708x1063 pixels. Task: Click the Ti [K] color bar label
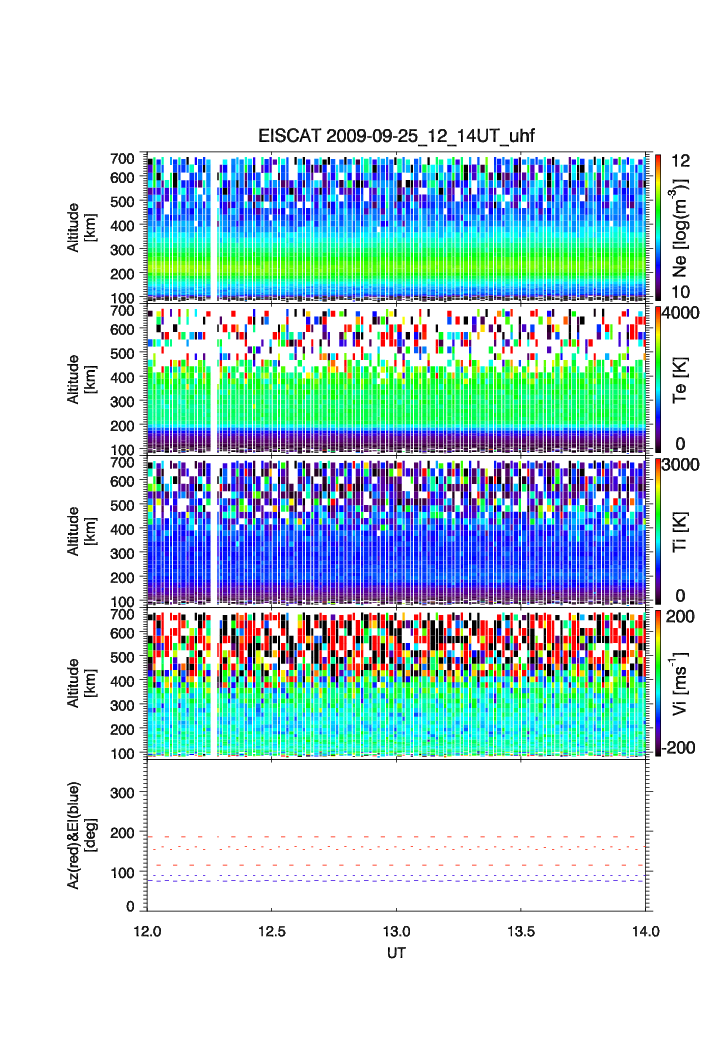click(682, 532)
